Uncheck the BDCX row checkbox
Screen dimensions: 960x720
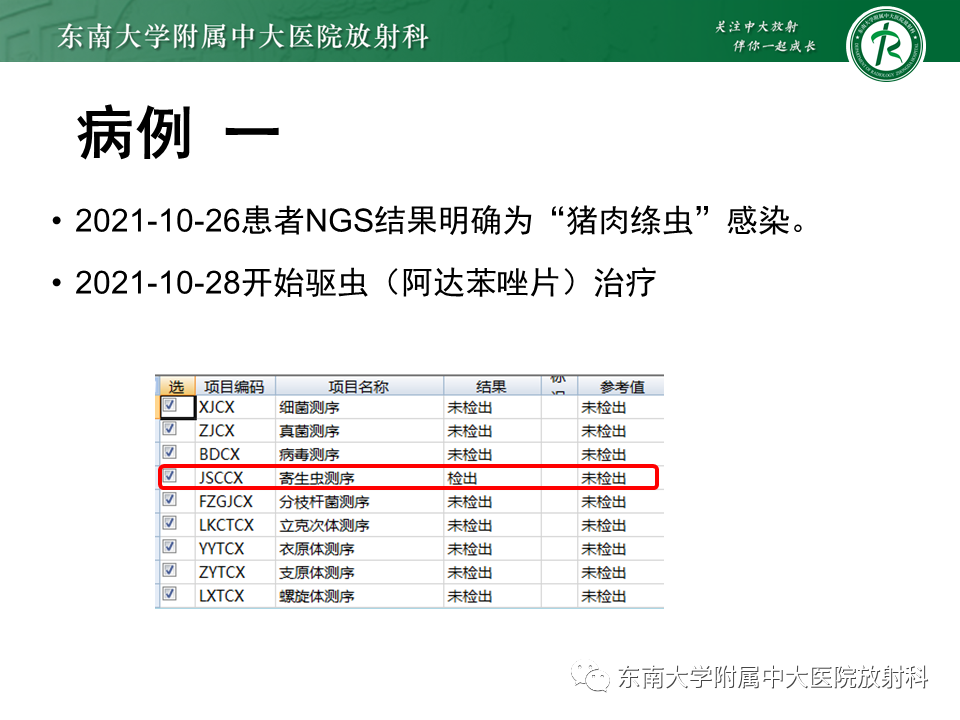pyautogui.click(x=170, y=452)
